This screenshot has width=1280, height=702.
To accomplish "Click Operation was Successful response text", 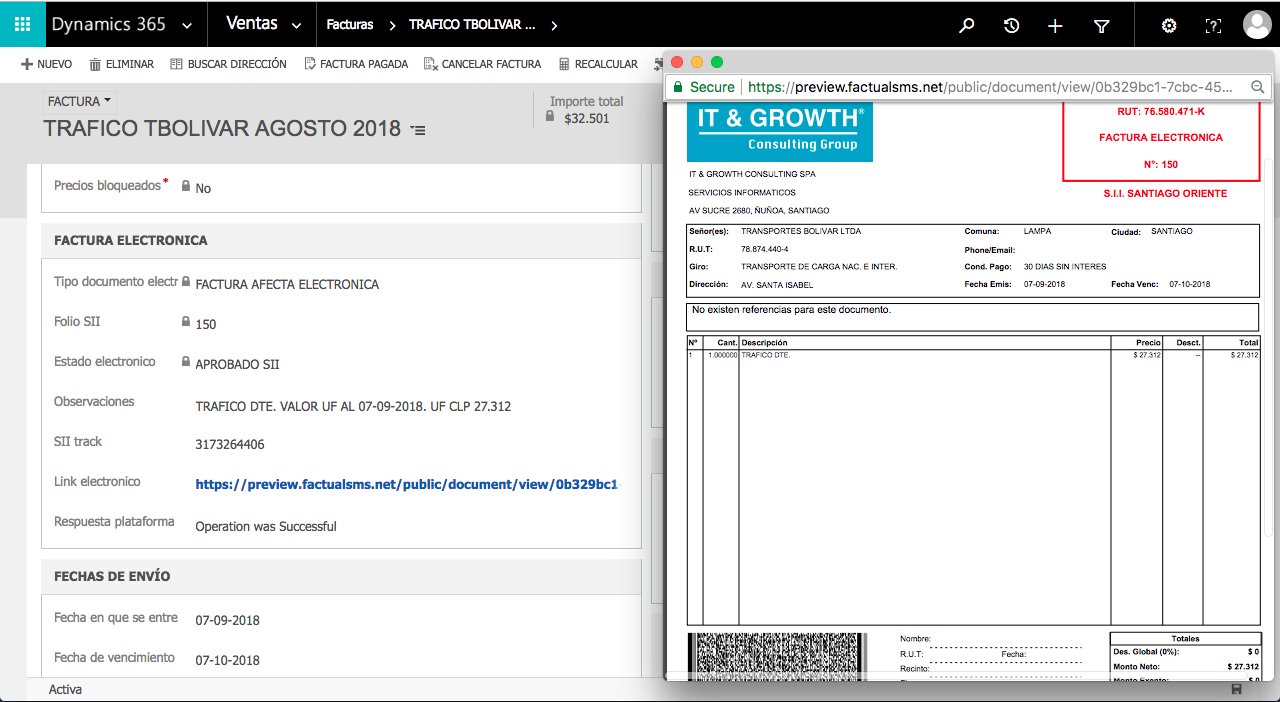I will (x=266, y=526).
